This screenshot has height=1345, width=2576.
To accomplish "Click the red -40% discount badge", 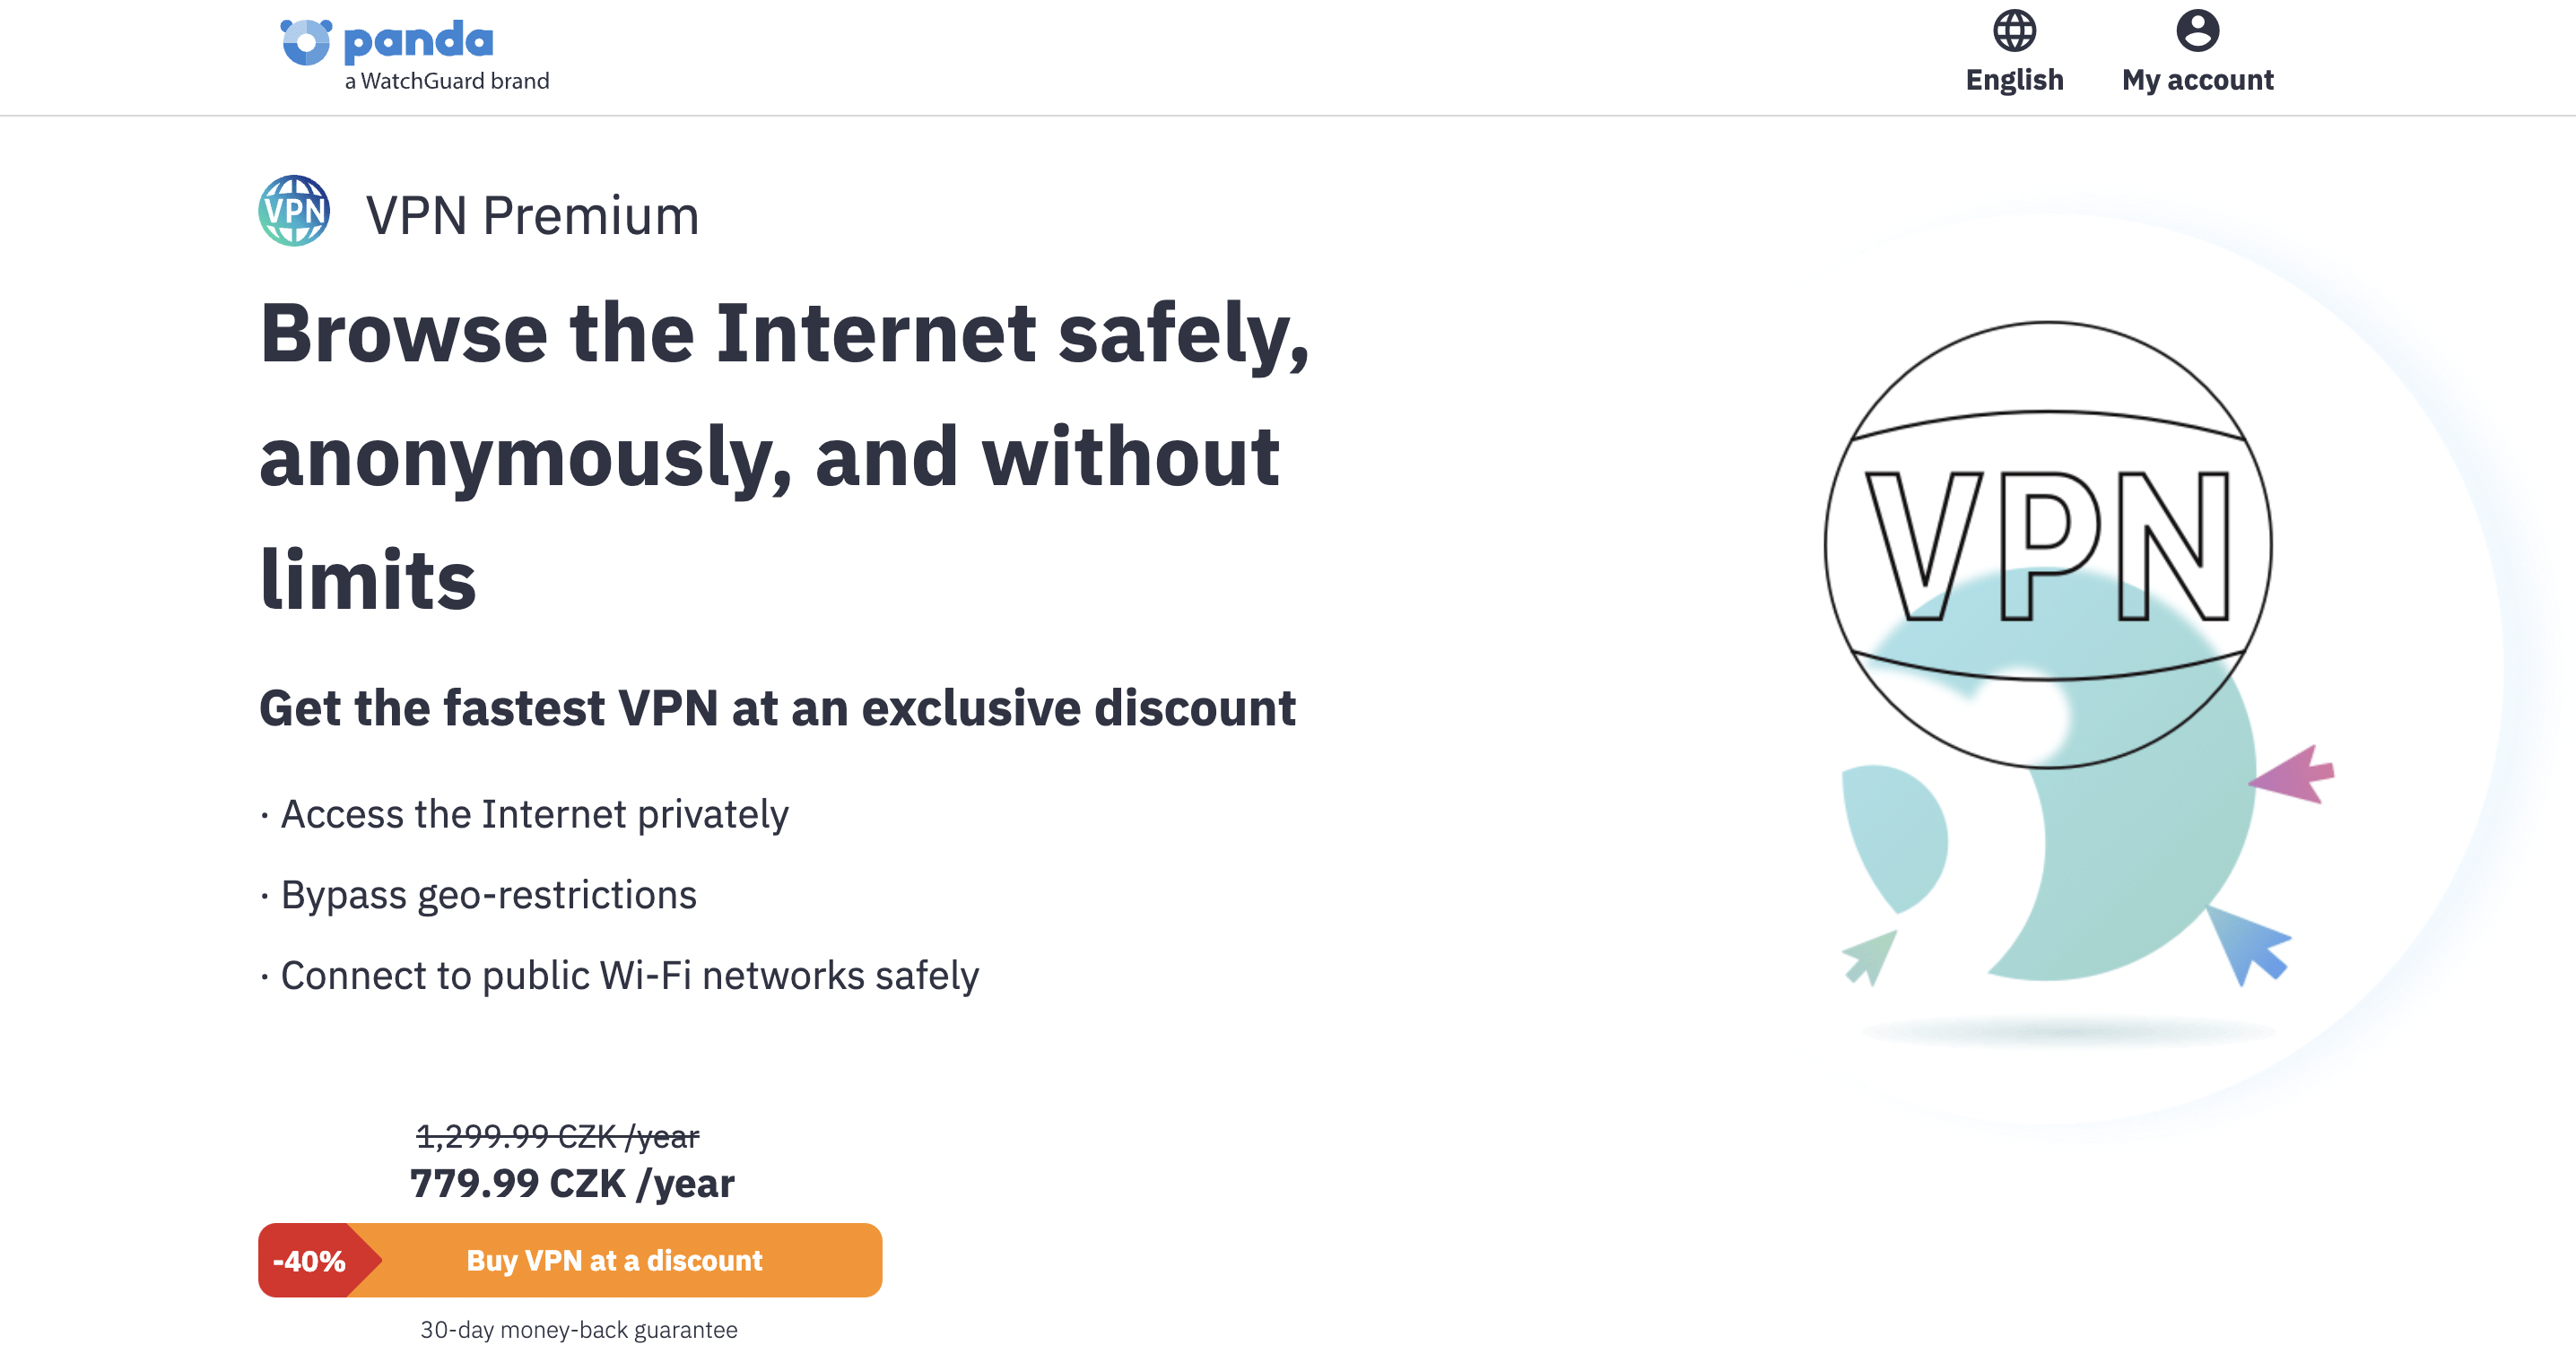I will (310, 1260).
